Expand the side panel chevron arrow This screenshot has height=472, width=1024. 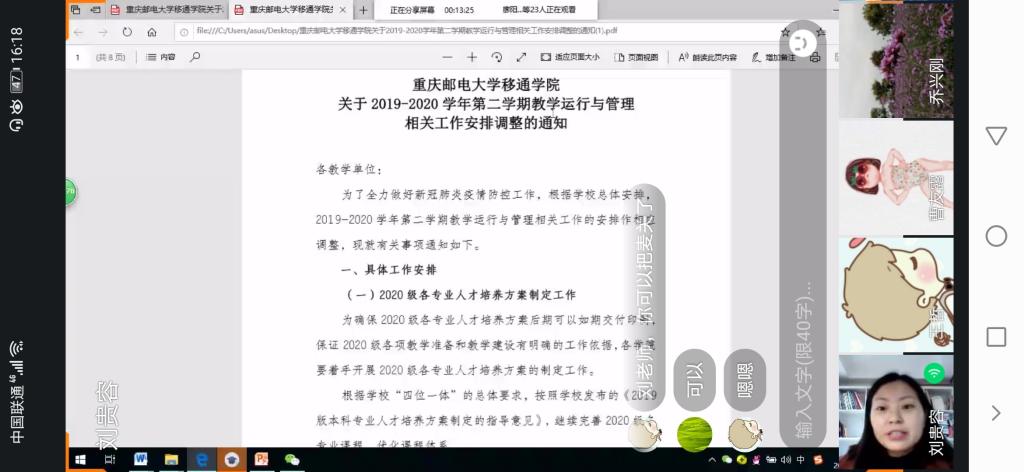[x=996, y=412]
